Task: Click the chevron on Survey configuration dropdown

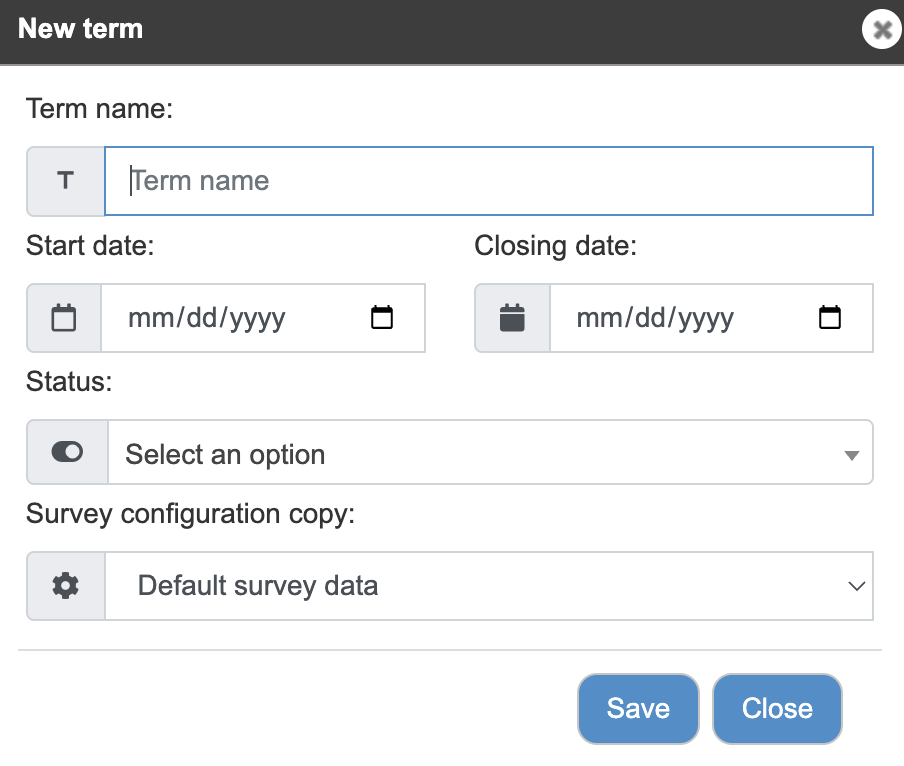Action: point(857,586)
